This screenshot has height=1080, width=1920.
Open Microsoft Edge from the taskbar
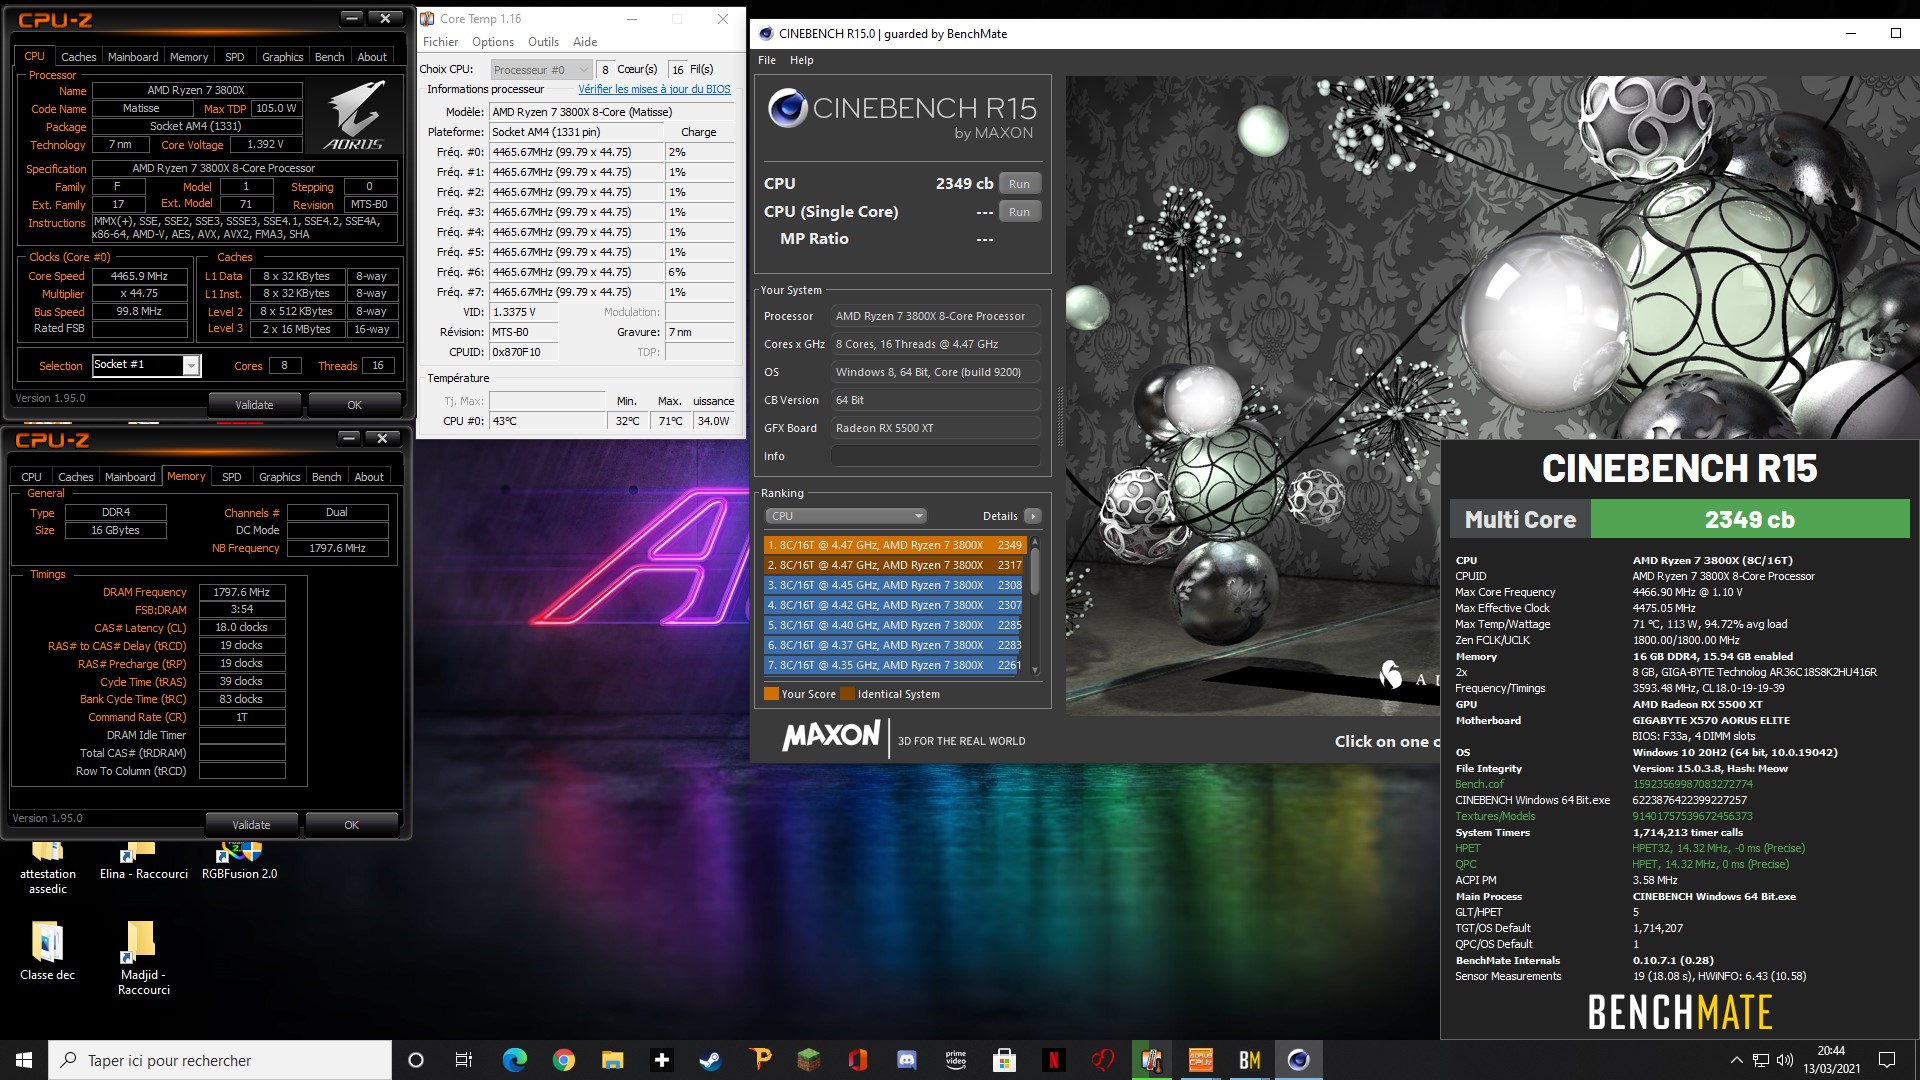coord(514,1060)
